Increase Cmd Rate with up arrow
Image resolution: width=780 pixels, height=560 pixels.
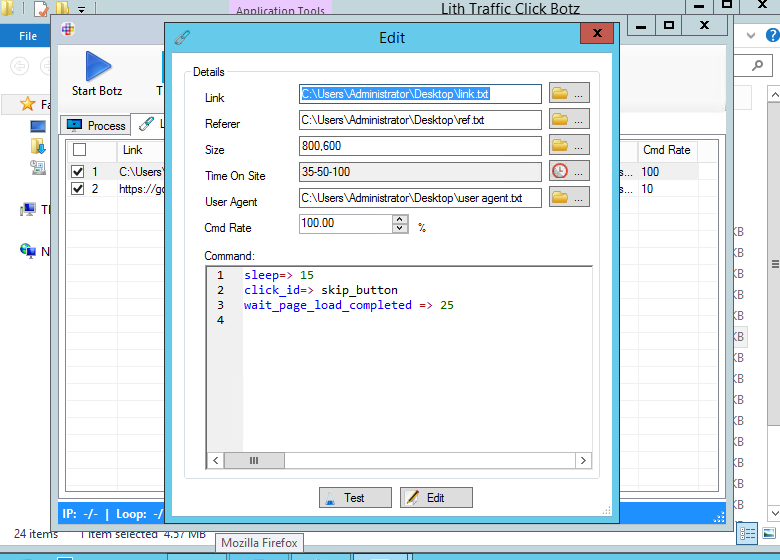click(400, 219)
